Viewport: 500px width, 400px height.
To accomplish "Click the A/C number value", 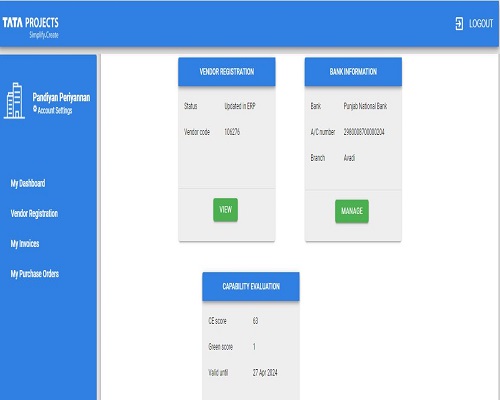I will [364, 132].
